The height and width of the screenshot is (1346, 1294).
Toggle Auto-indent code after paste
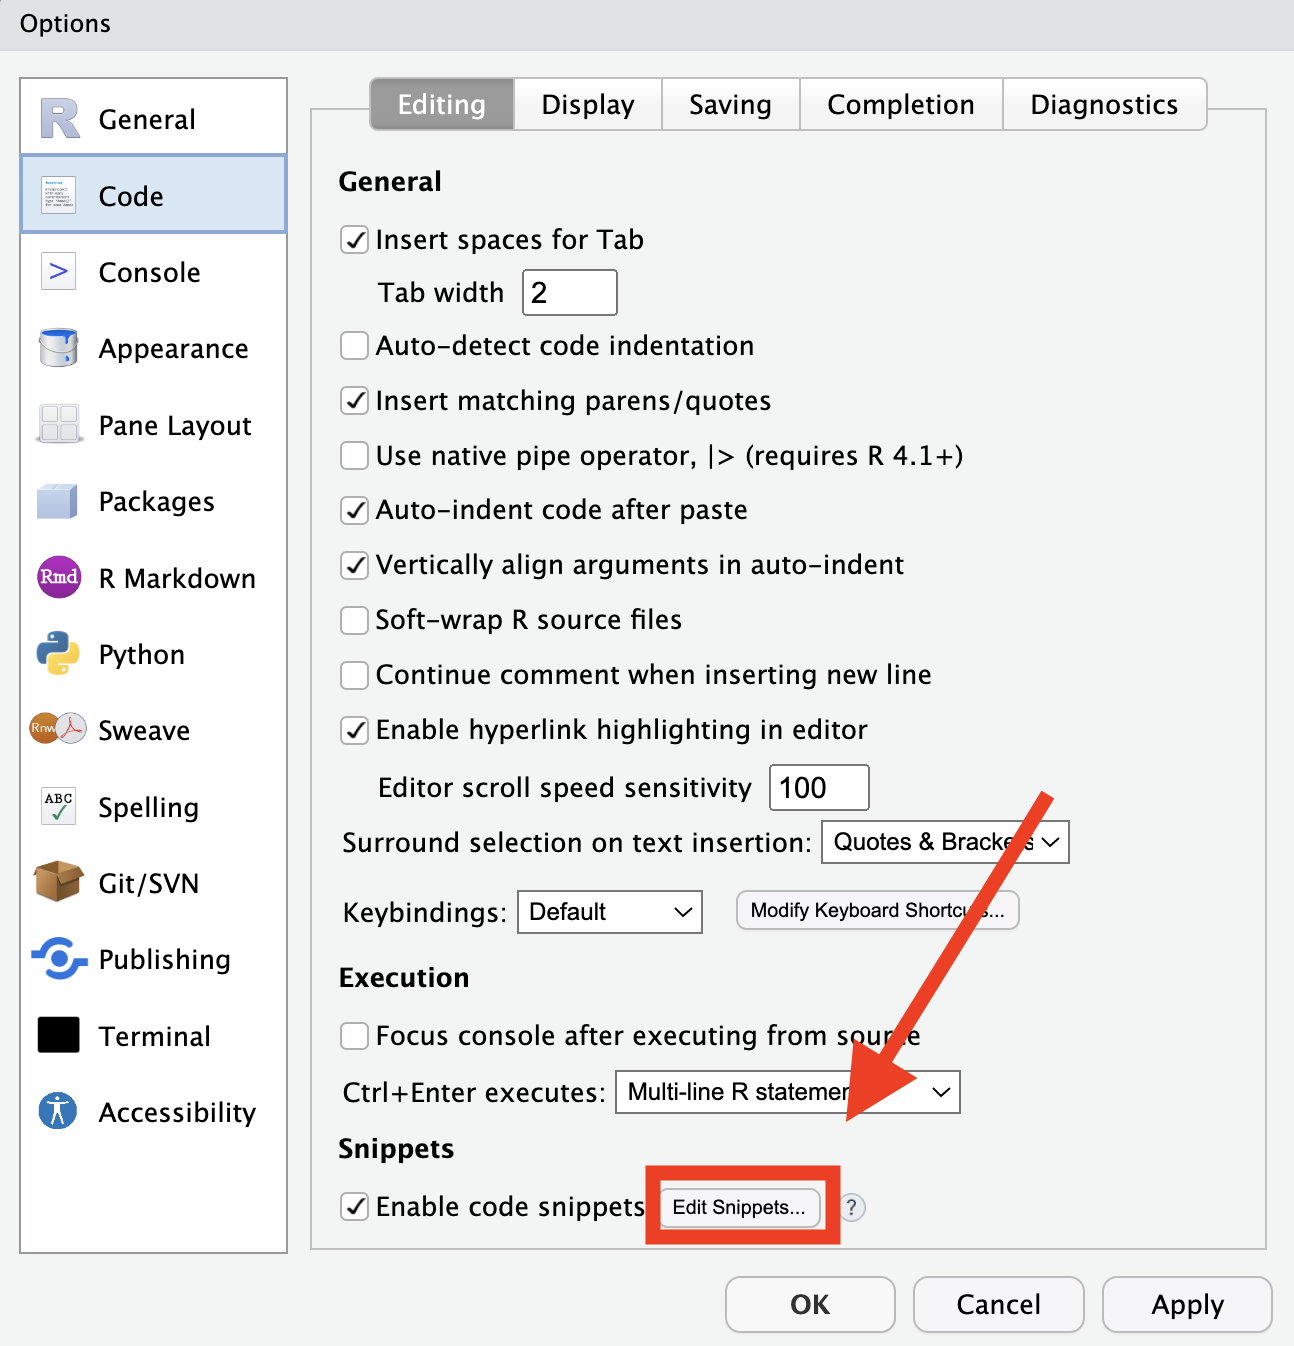(x=355, y=510)
